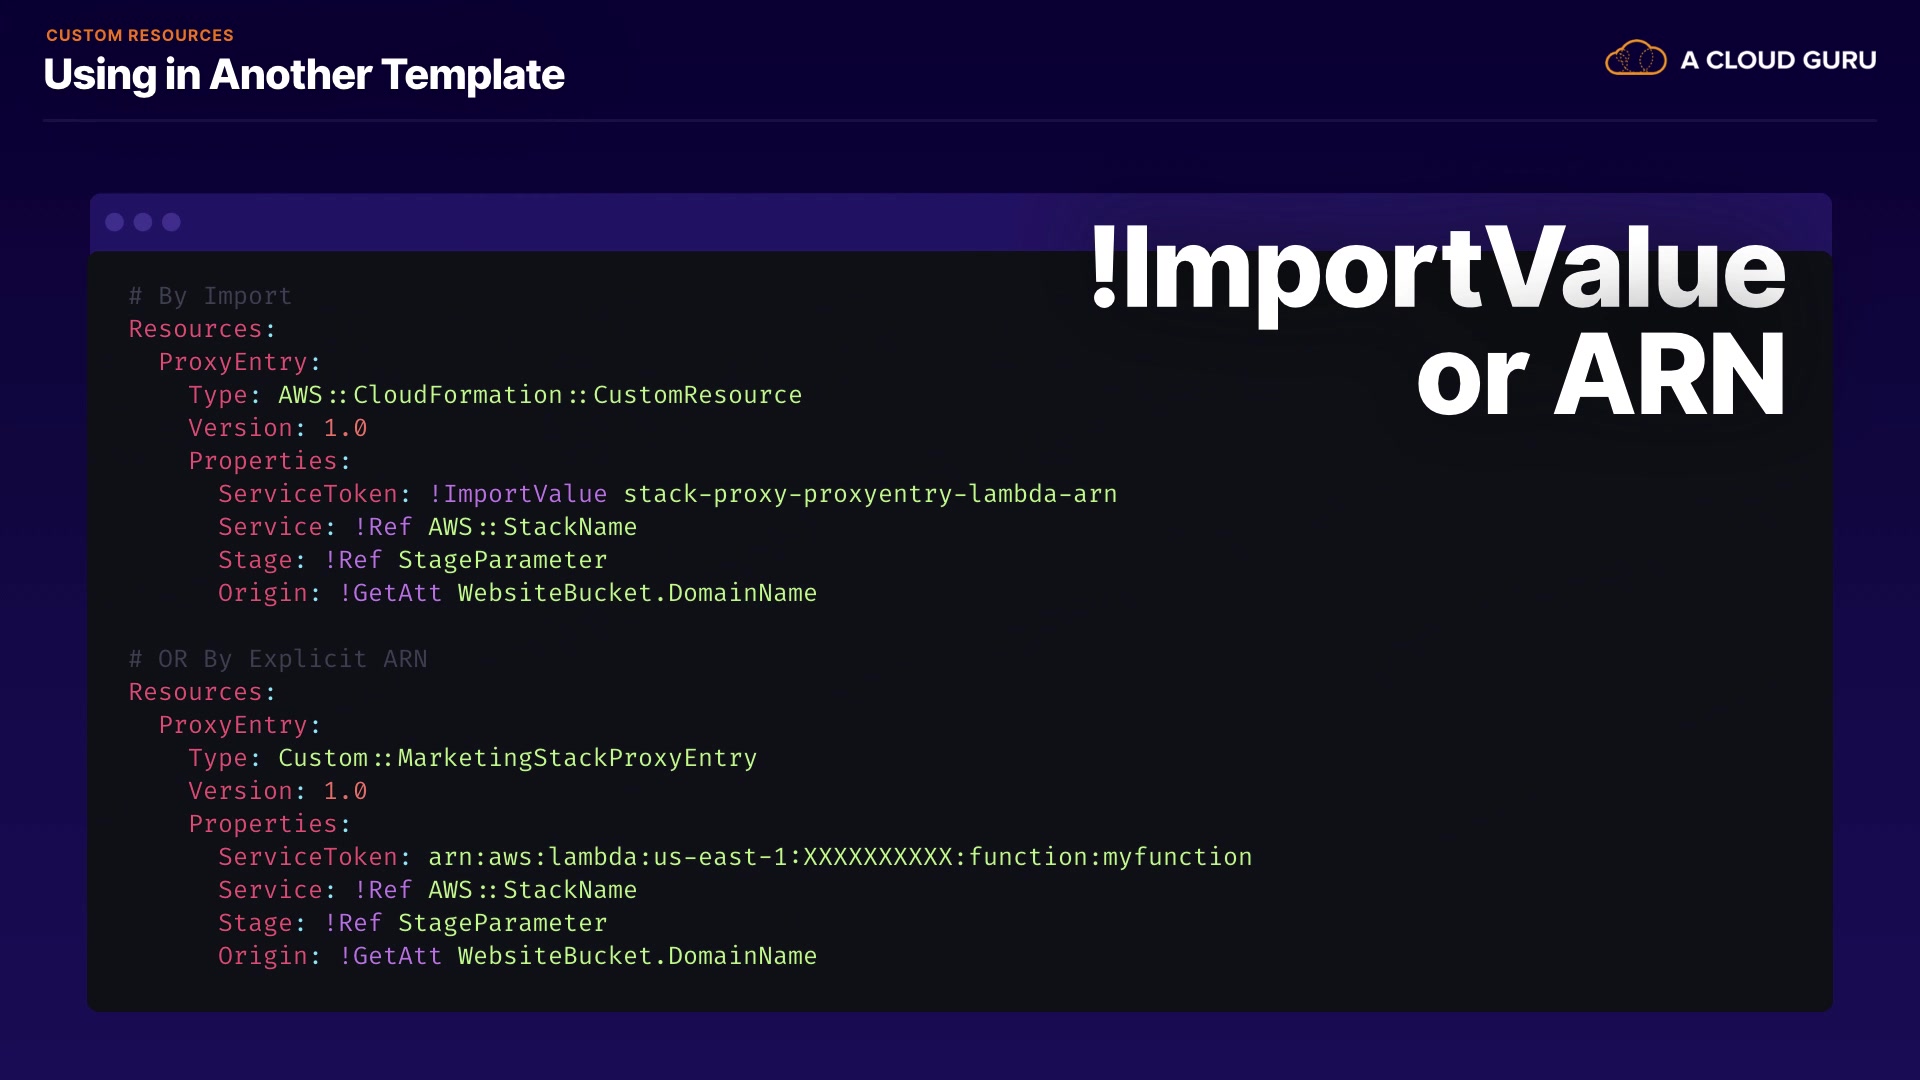
Task: Click the '# By Import' comment line
Action: (x=210, y=296)
